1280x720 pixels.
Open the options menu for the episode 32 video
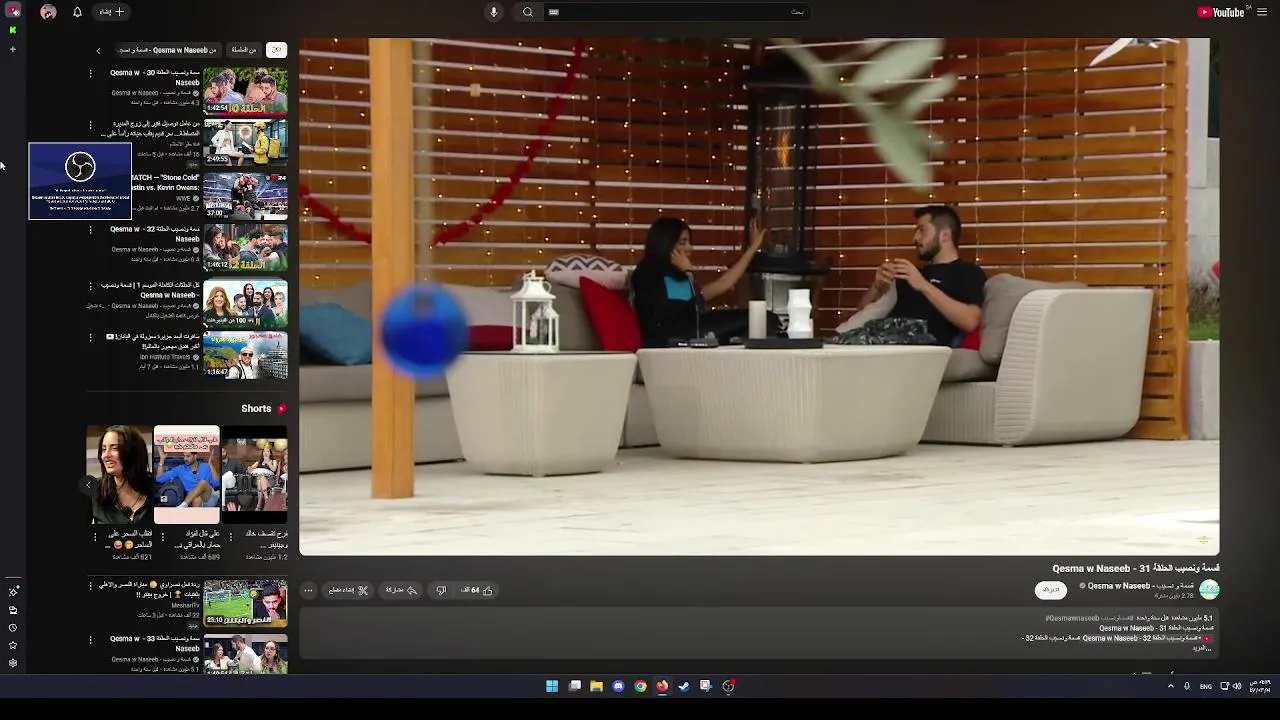pyautogui.click(x=90, y=230)
